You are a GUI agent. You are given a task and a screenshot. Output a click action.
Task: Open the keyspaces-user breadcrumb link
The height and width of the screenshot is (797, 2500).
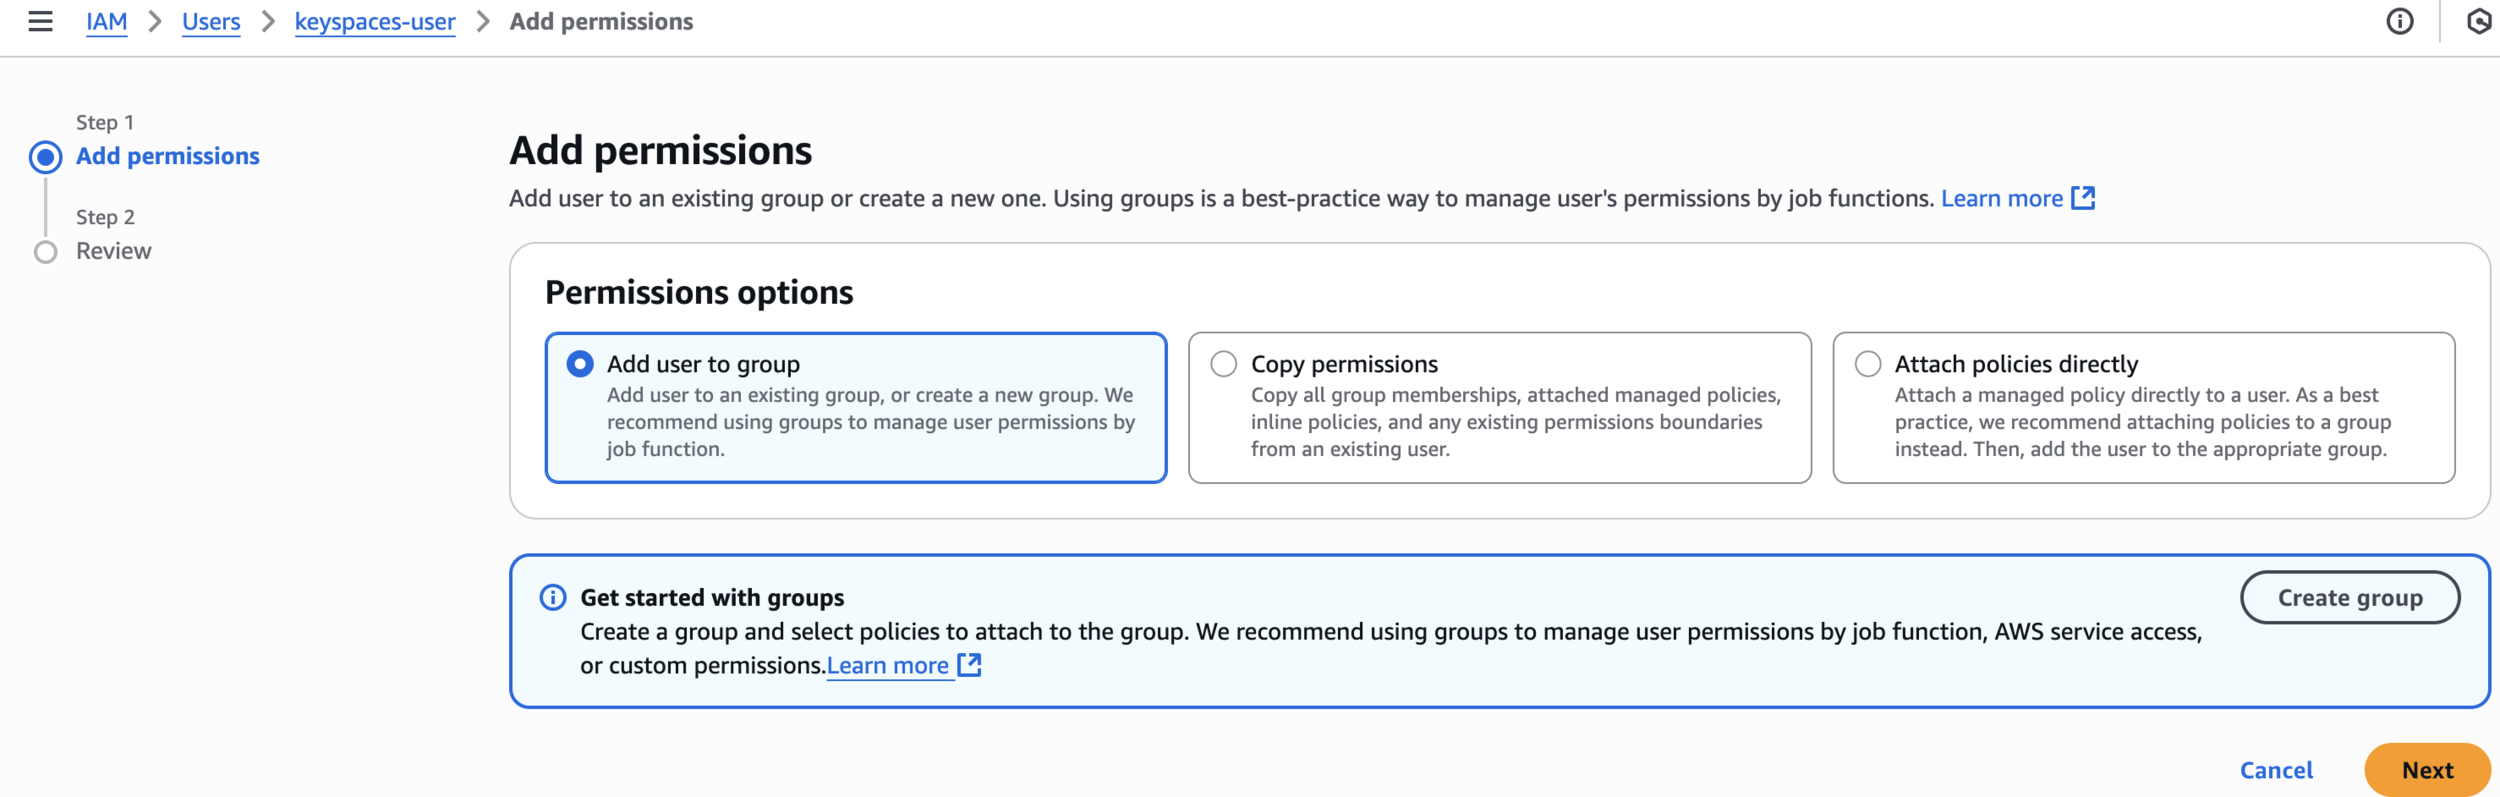[x=375, y=21]
